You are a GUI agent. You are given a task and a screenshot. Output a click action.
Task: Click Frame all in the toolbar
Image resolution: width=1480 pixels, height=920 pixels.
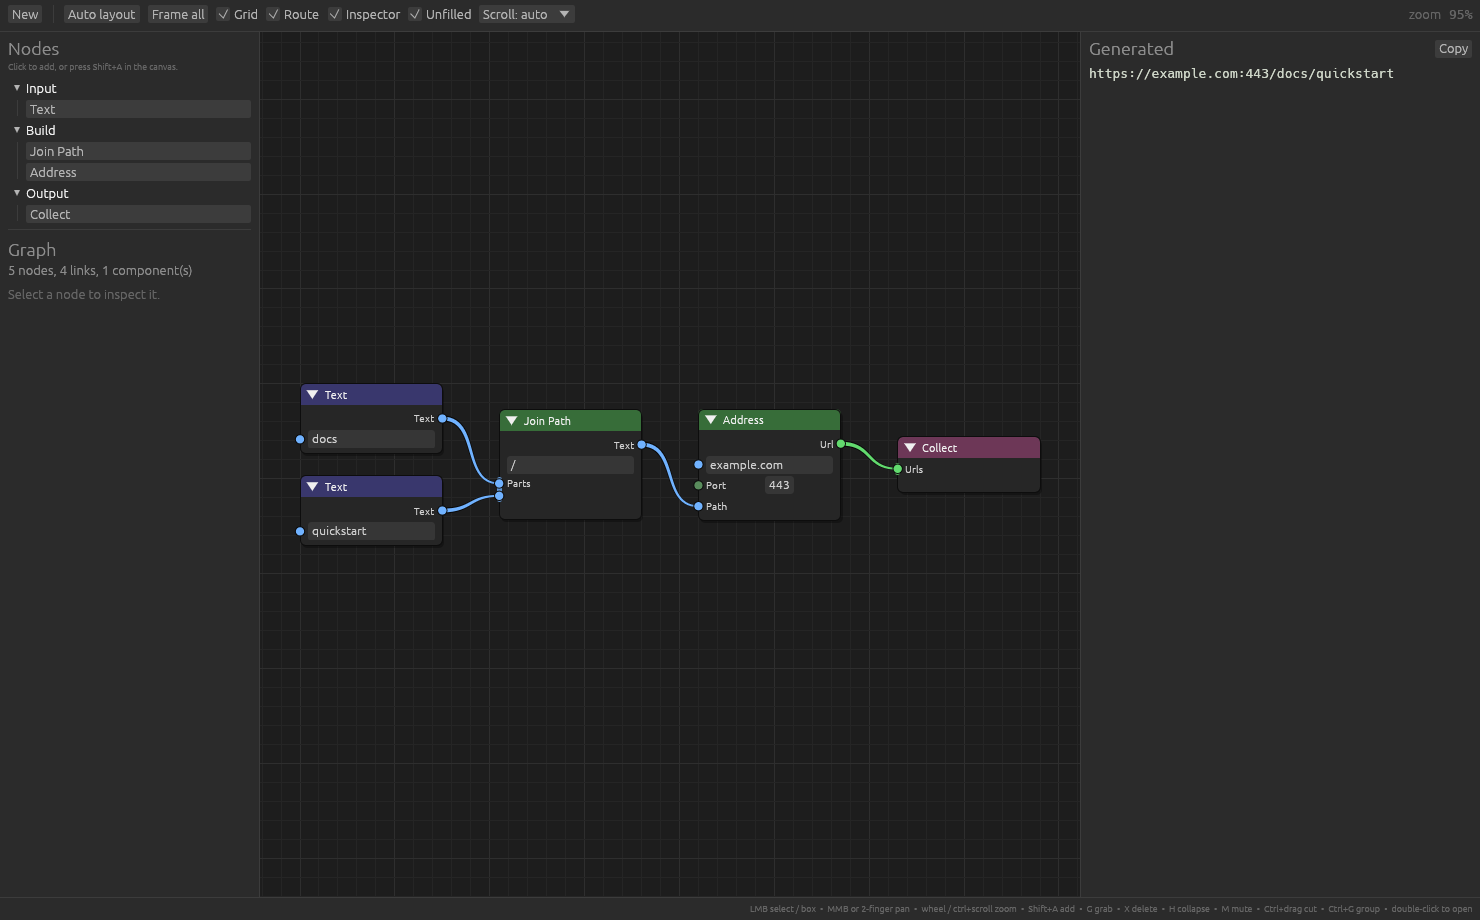click(178, 14)
